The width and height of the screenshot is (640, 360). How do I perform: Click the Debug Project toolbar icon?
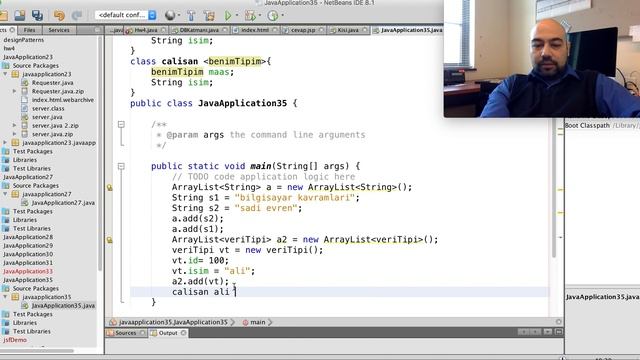[250, 16]
